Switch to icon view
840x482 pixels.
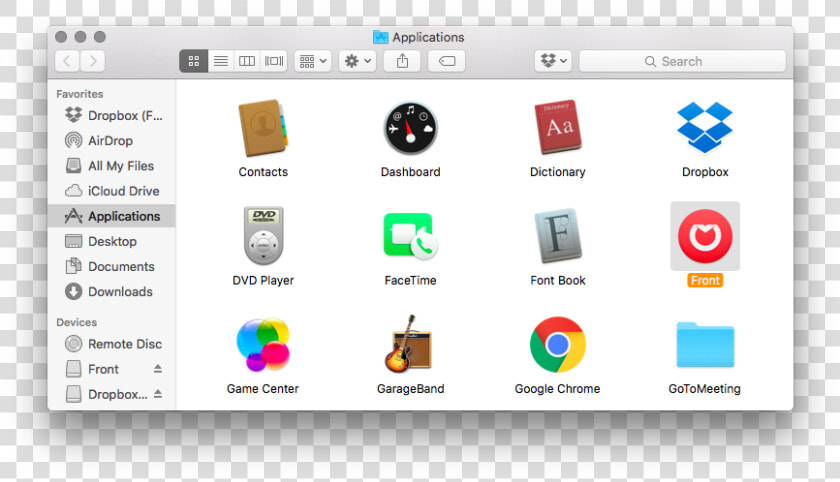(x=193, y=61)
